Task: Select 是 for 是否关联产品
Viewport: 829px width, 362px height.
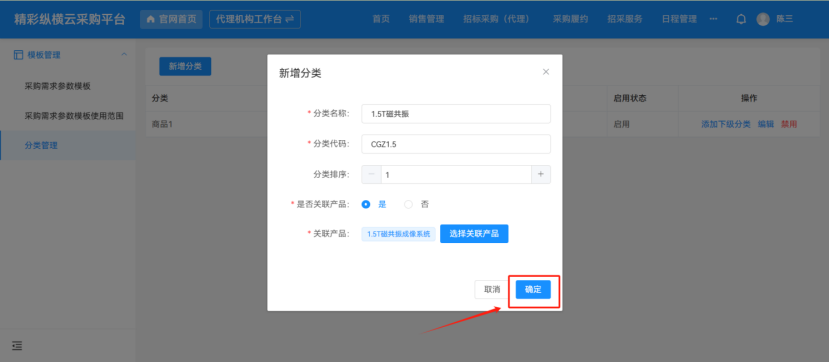Action: [x=366, y=205]
